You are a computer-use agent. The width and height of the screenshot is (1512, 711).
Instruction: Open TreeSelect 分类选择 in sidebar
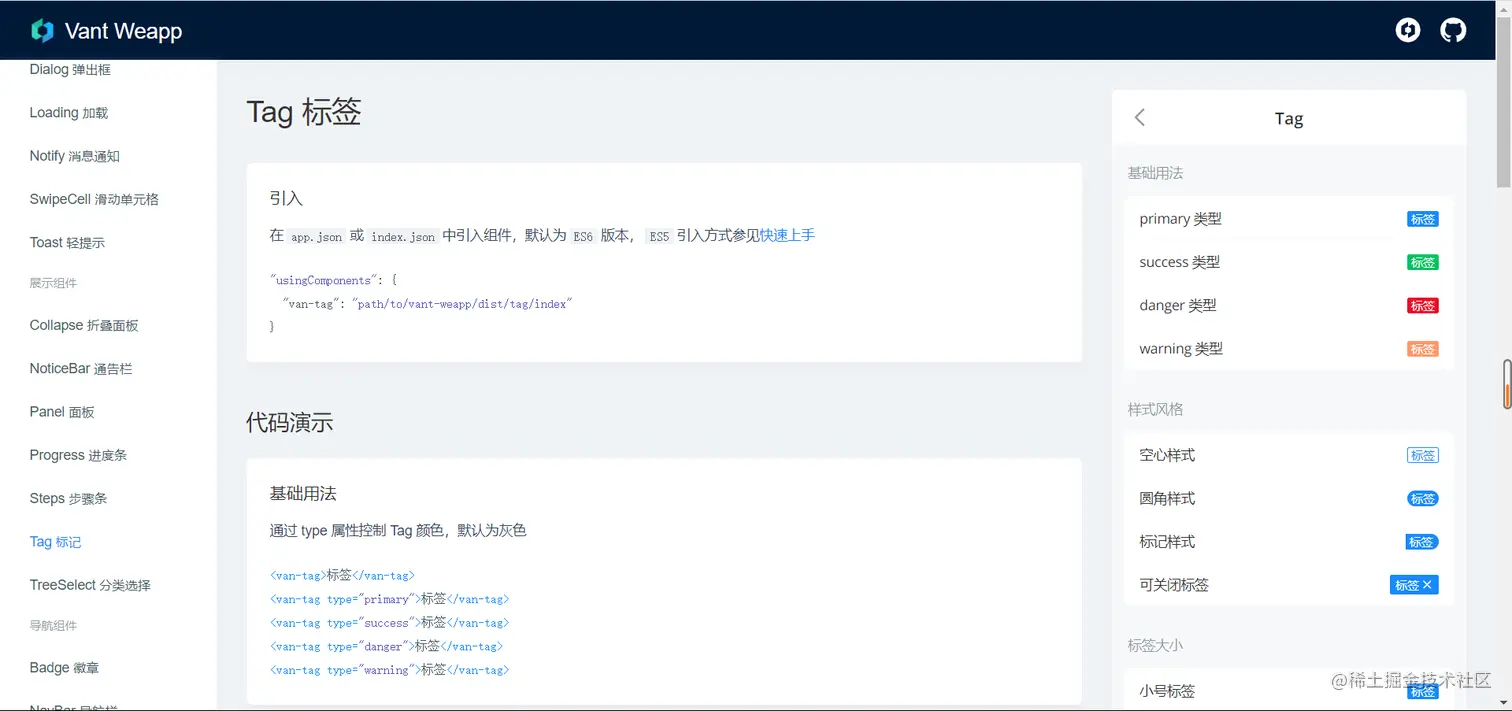tap(90, 585)
